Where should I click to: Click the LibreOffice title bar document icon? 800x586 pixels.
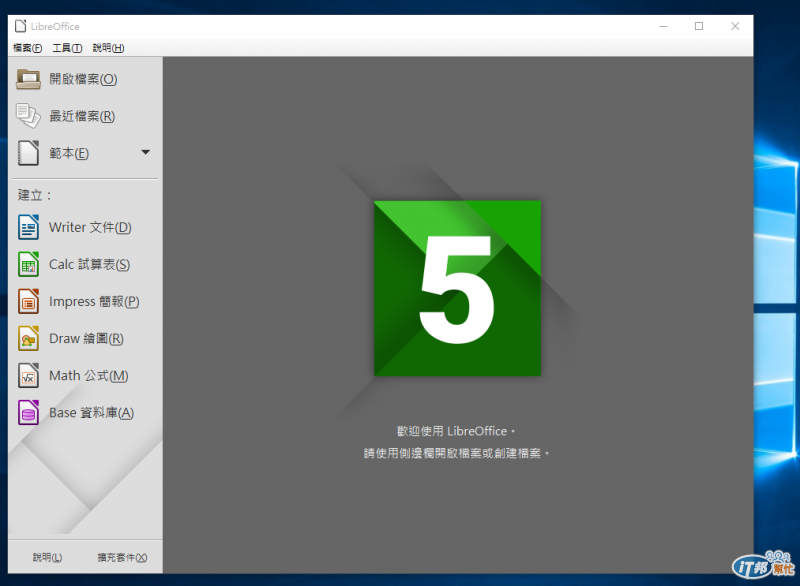pos(20,26)
